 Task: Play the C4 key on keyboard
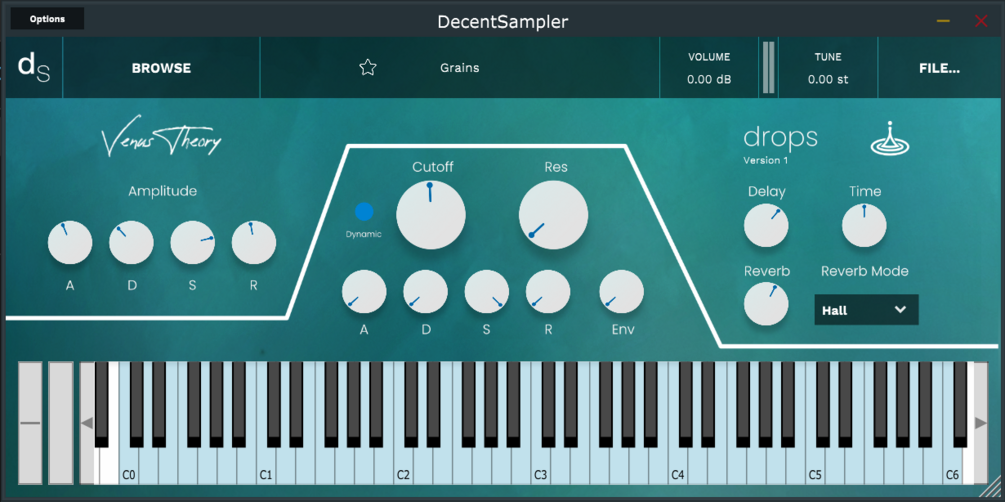(x=677, y=466)
